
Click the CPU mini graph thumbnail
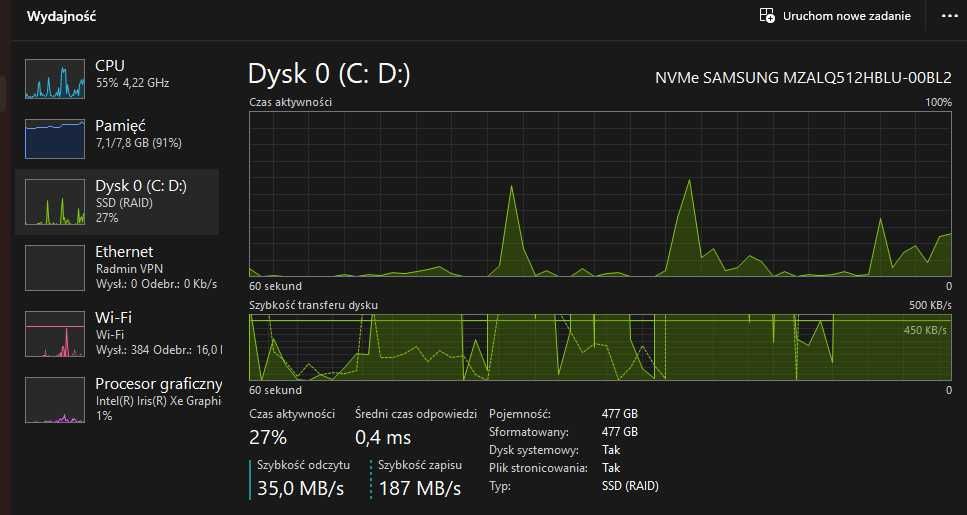pyautogui.click(x=55, y=78)
